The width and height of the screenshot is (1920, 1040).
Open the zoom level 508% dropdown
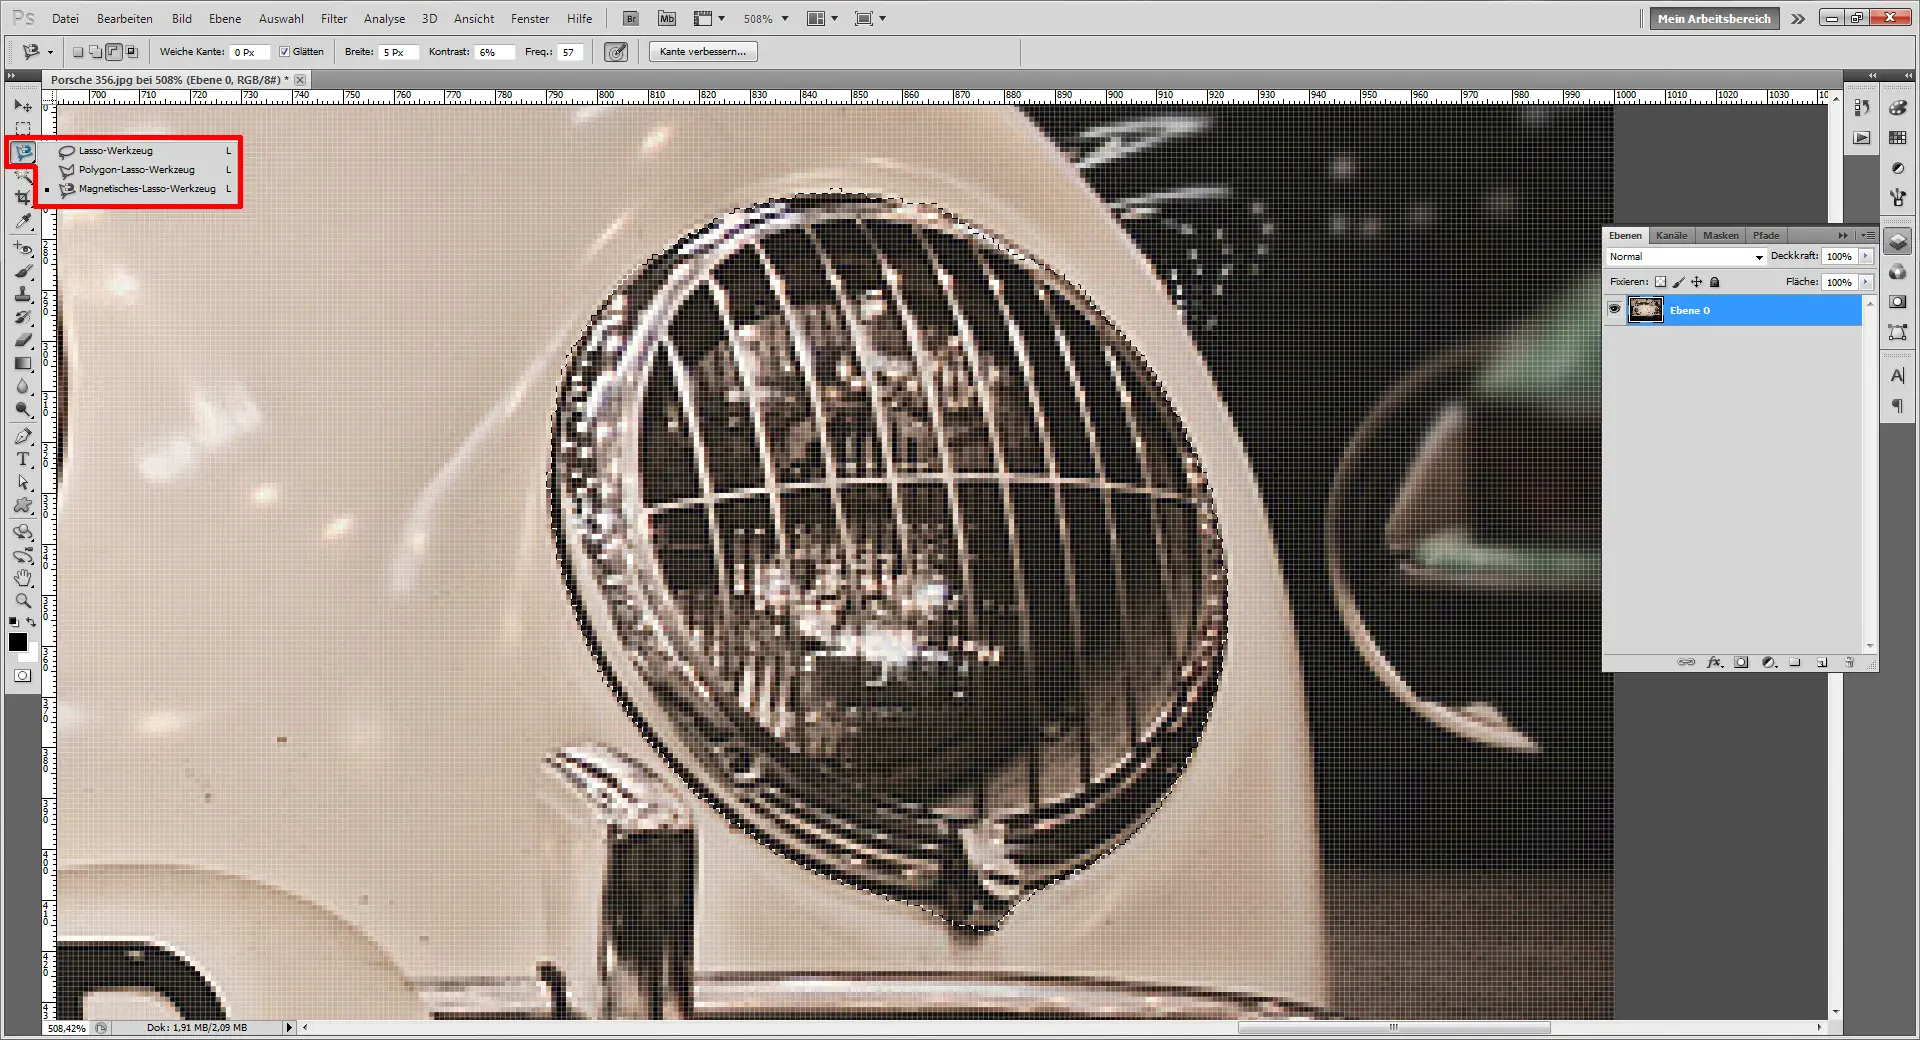[x=786, y=18]
